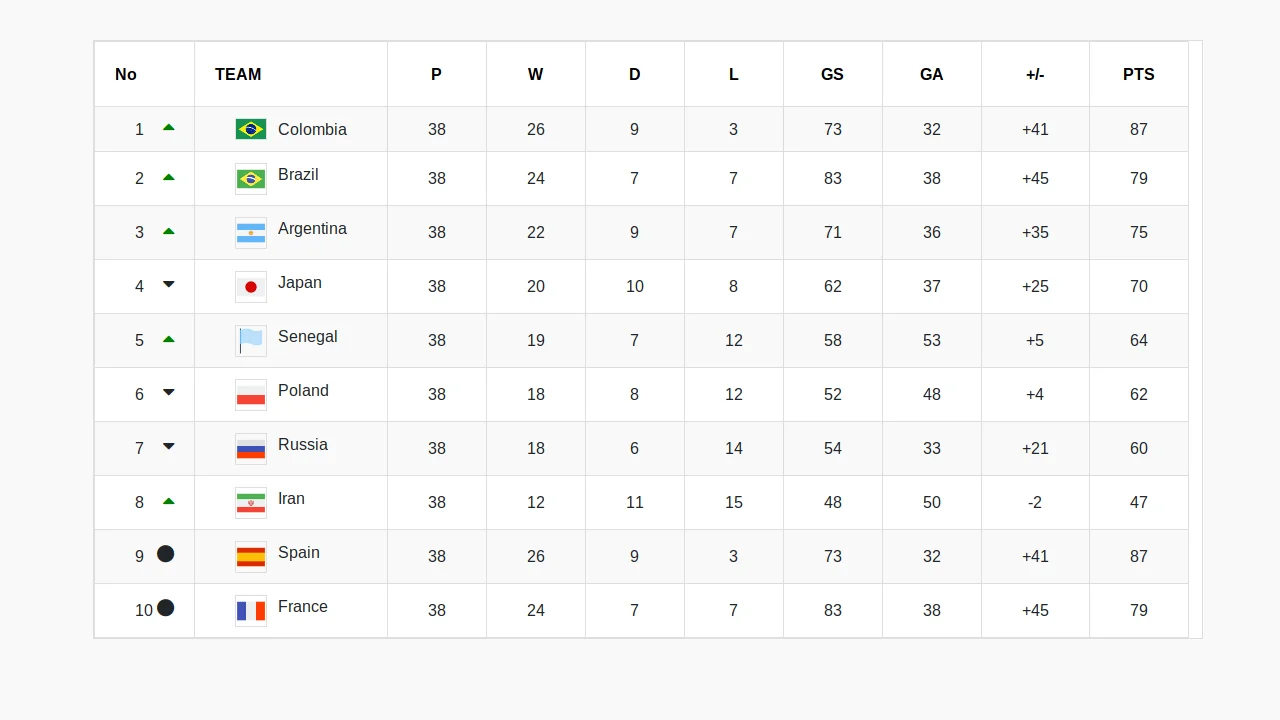Click the black dot next to France
Viewport: 1280px width, 720px height.
tap(166, 607)
